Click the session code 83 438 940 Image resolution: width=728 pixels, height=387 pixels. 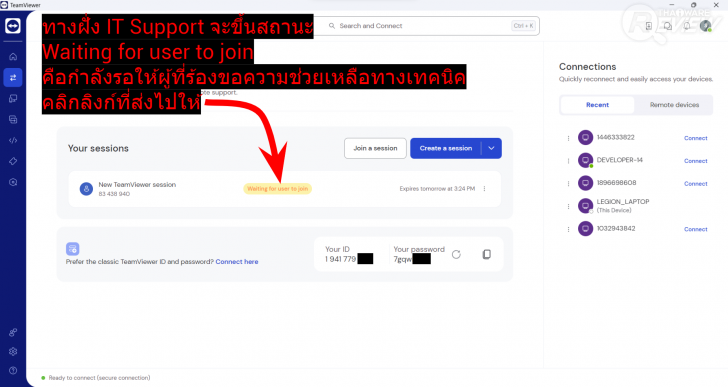(x=114, y=194)
